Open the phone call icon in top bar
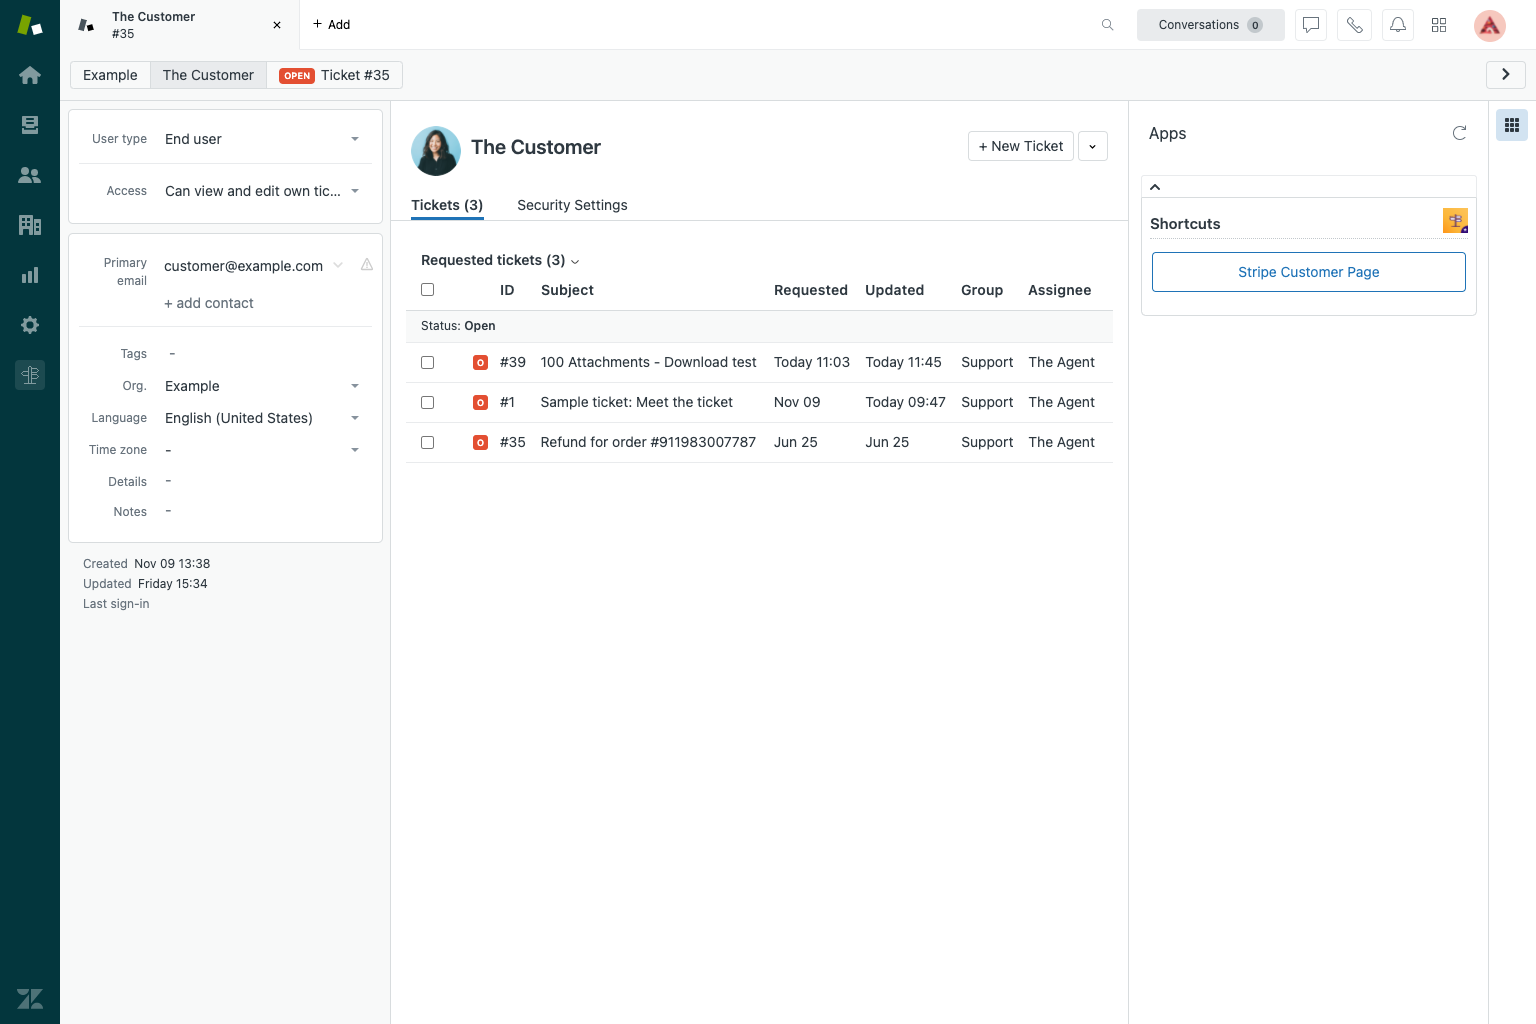The height and width of the screenshot is (1024, 1536). [1354, 25]
